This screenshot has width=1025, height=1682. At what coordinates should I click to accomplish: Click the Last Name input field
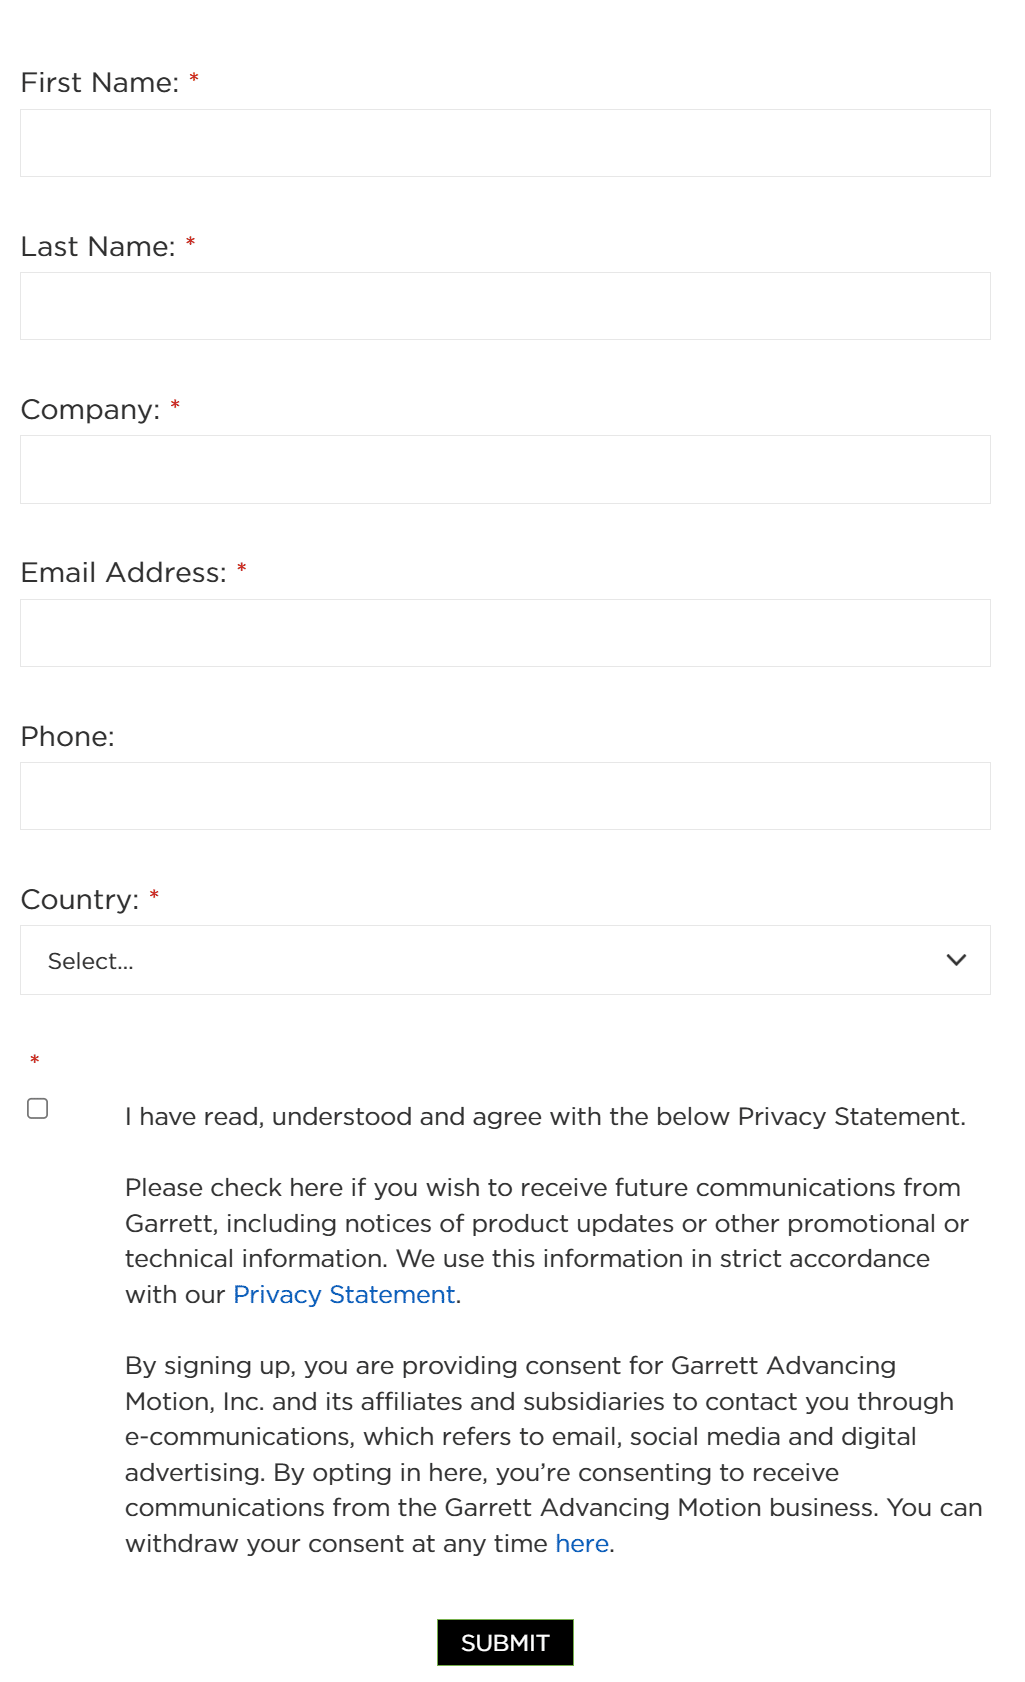click(505, 306)
